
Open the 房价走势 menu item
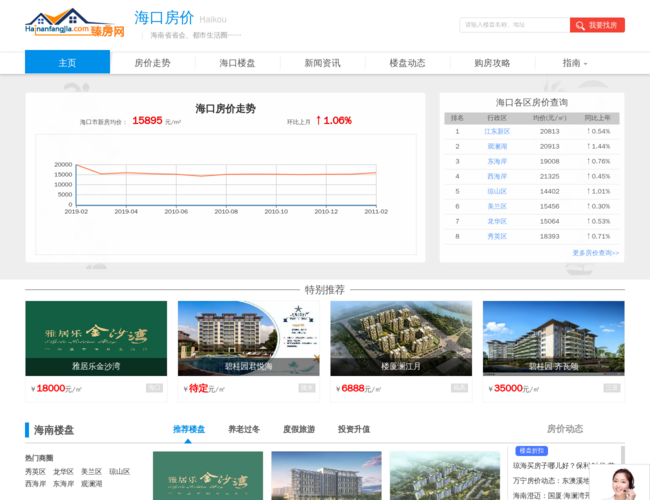pyautogui.click(x=153, y=63)
